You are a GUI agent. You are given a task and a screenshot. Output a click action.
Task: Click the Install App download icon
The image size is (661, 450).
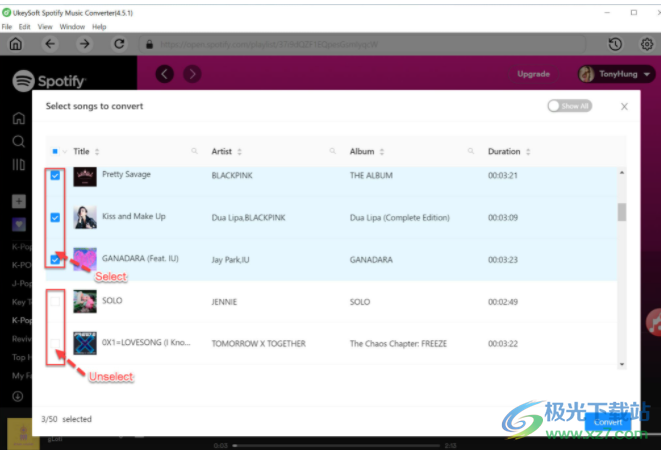(x=18, y=396)
